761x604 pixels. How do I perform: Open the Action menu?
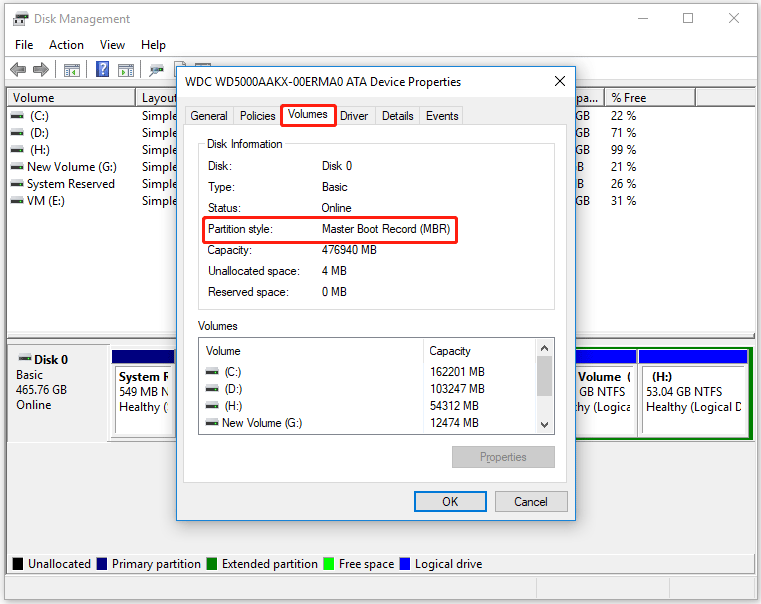(66, 45)
